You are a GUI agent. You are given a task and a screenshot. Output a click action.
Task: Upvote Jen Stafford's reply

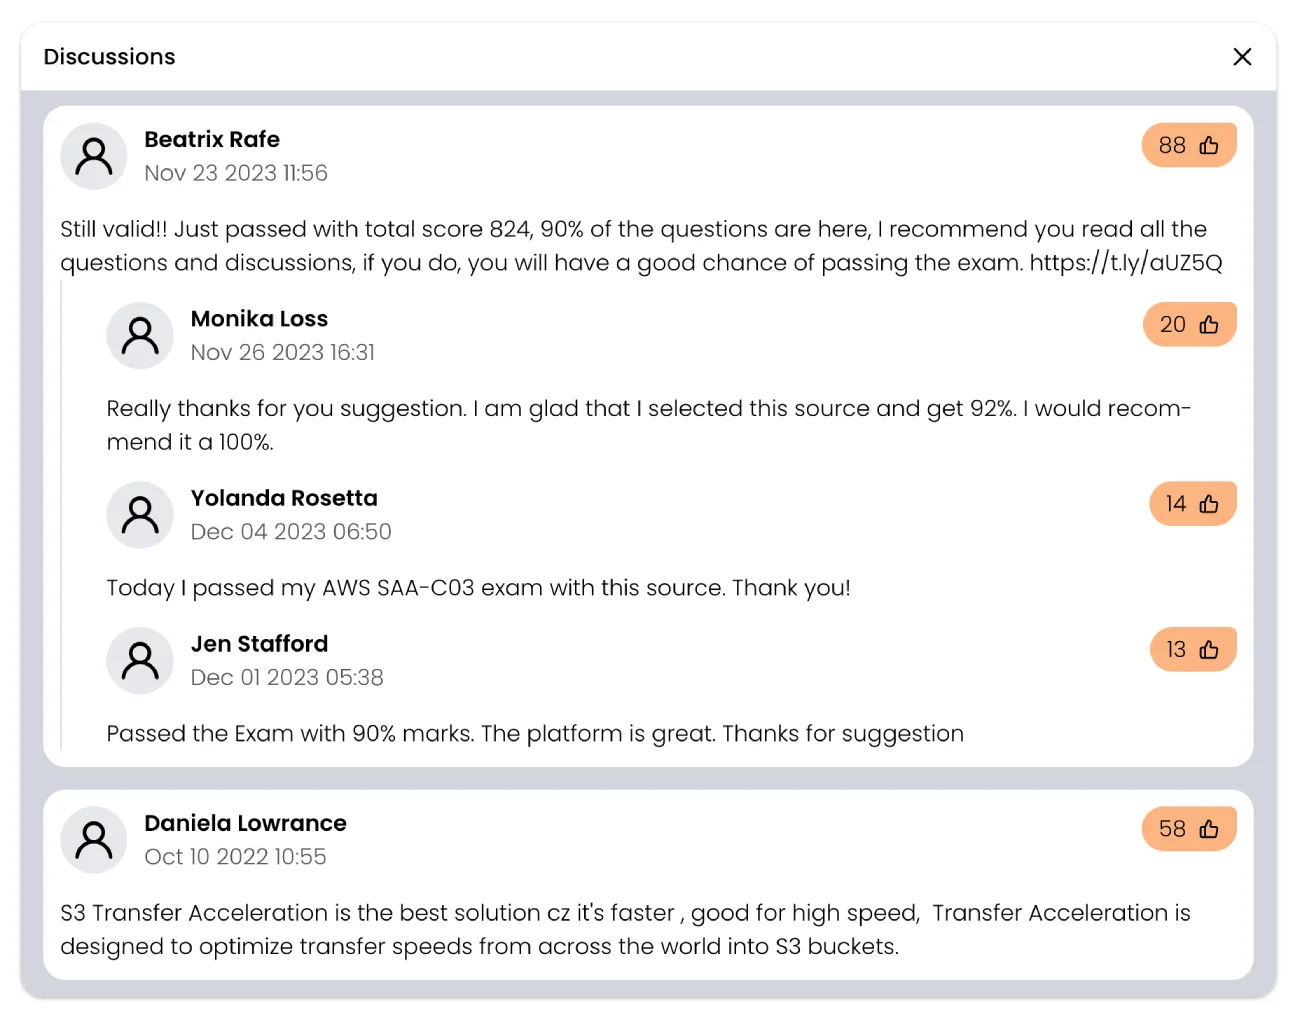pos(1192,649)
